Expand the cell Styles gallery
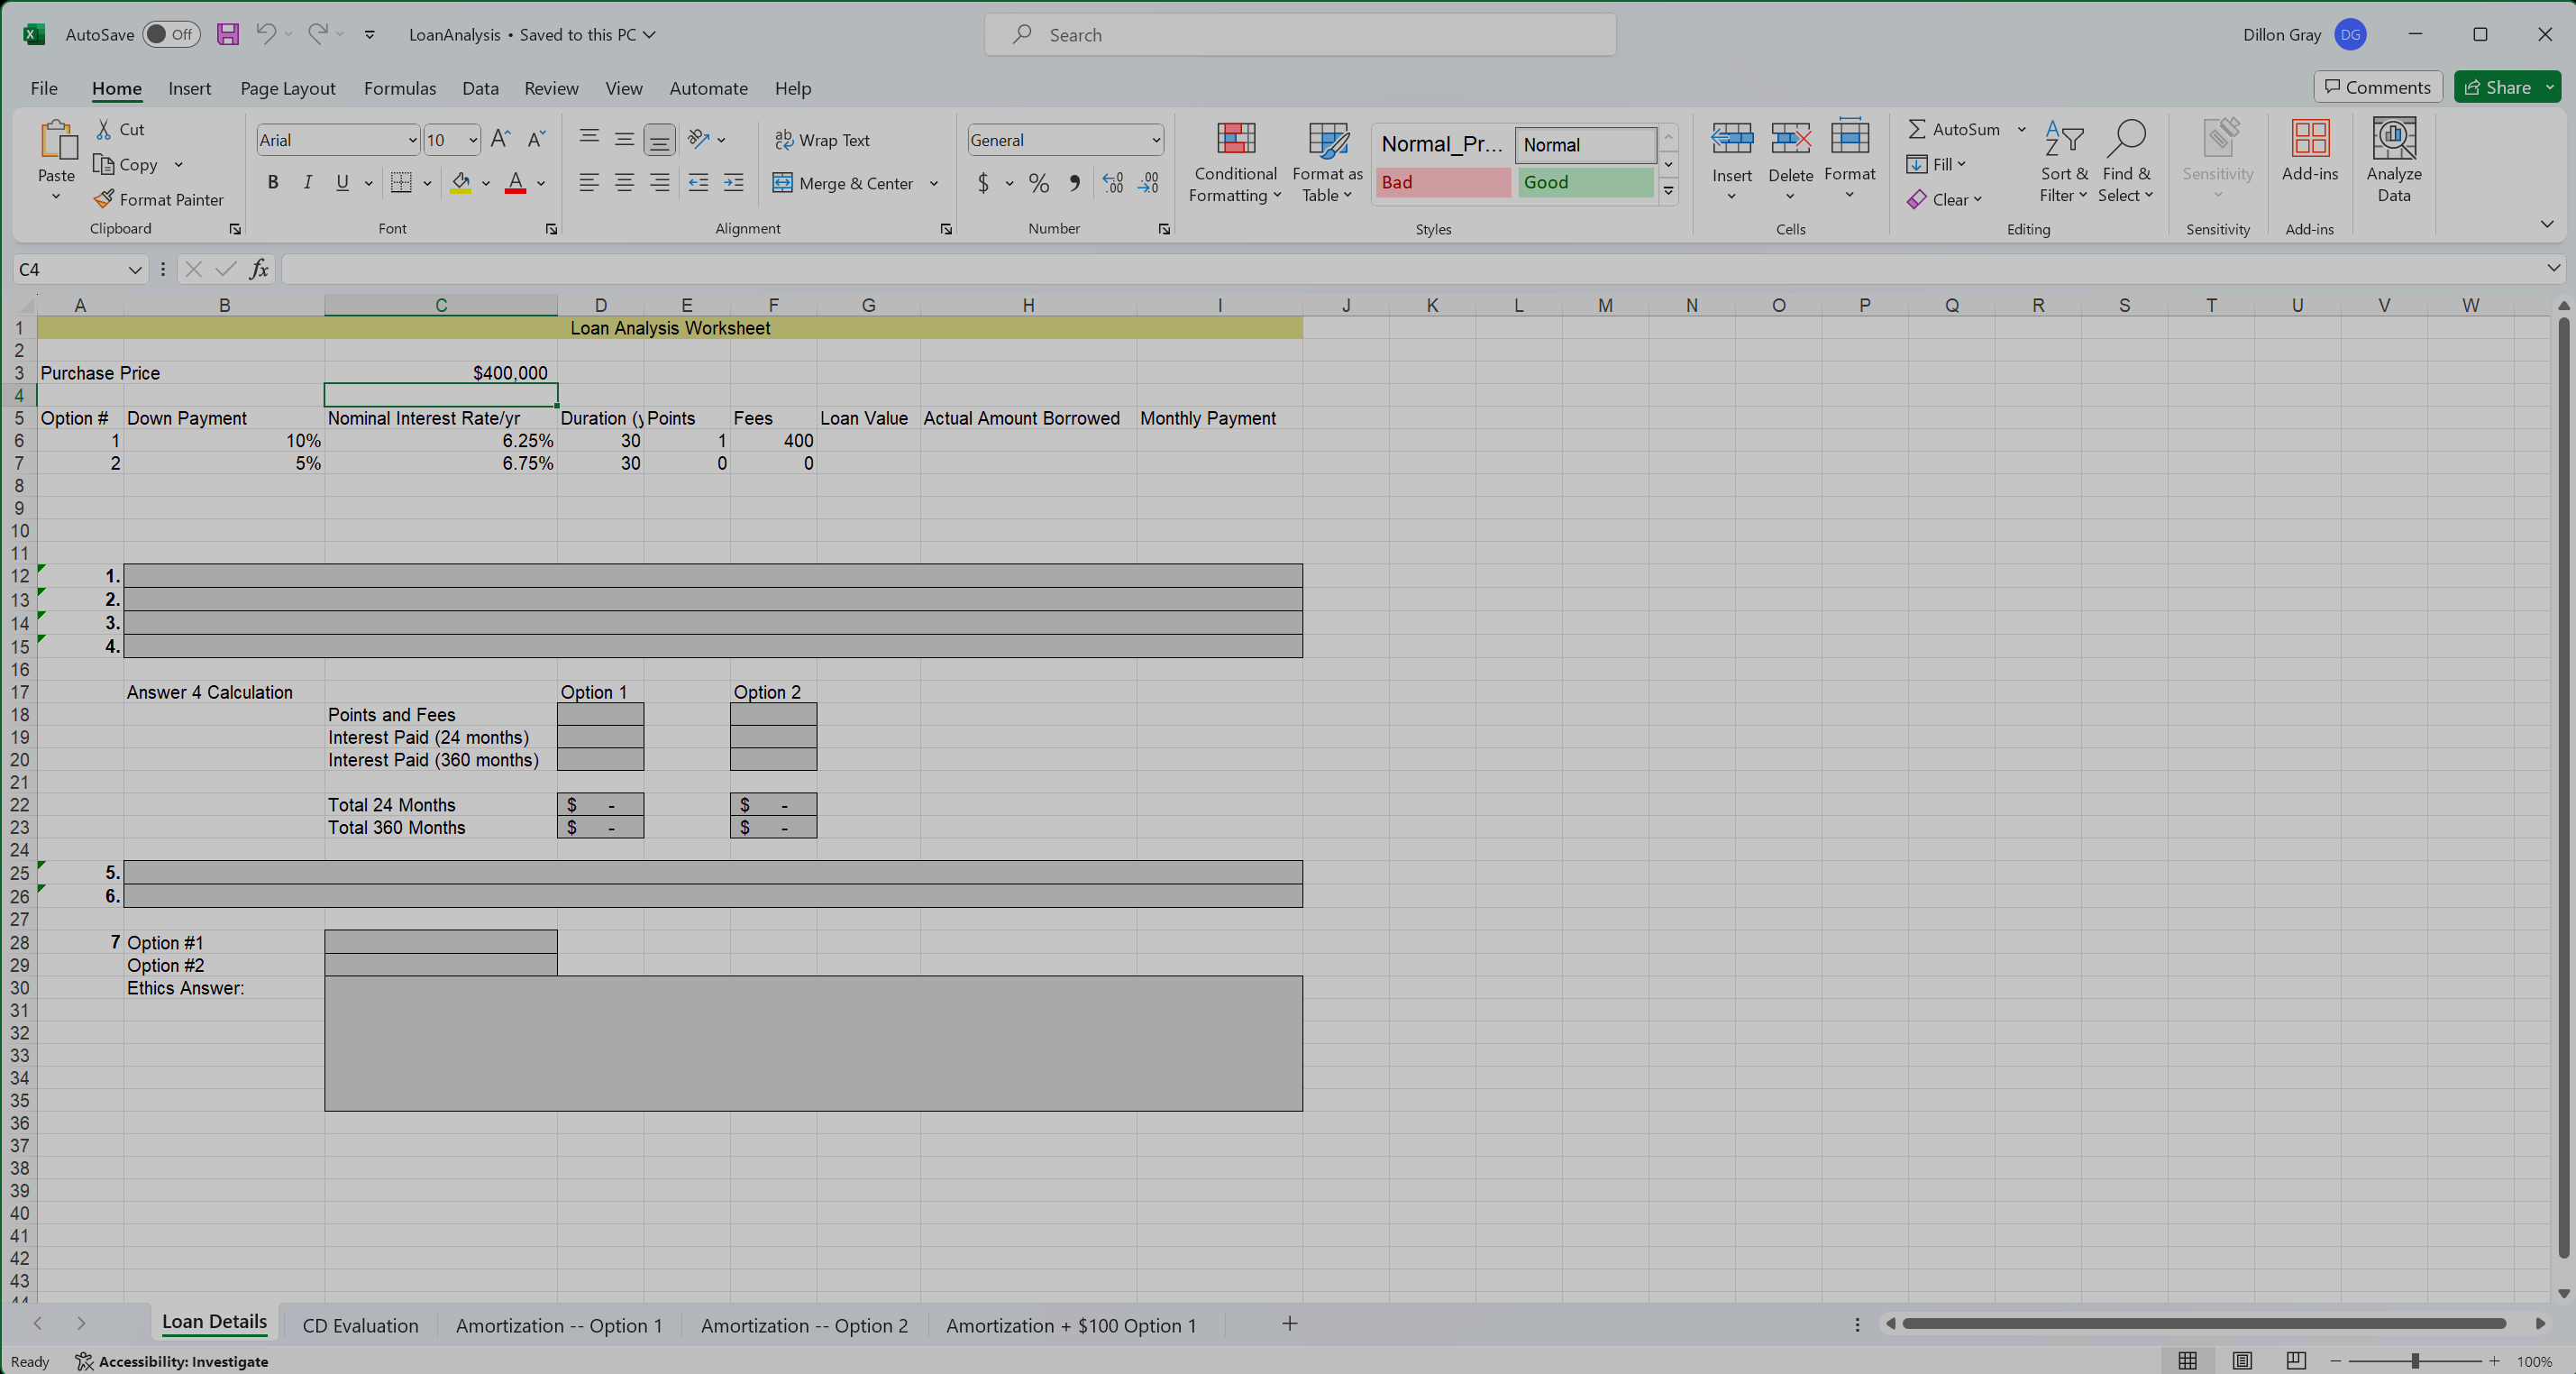Image resolution: width=2576 pixels, height=1374 pixels. coord(1668,191)
